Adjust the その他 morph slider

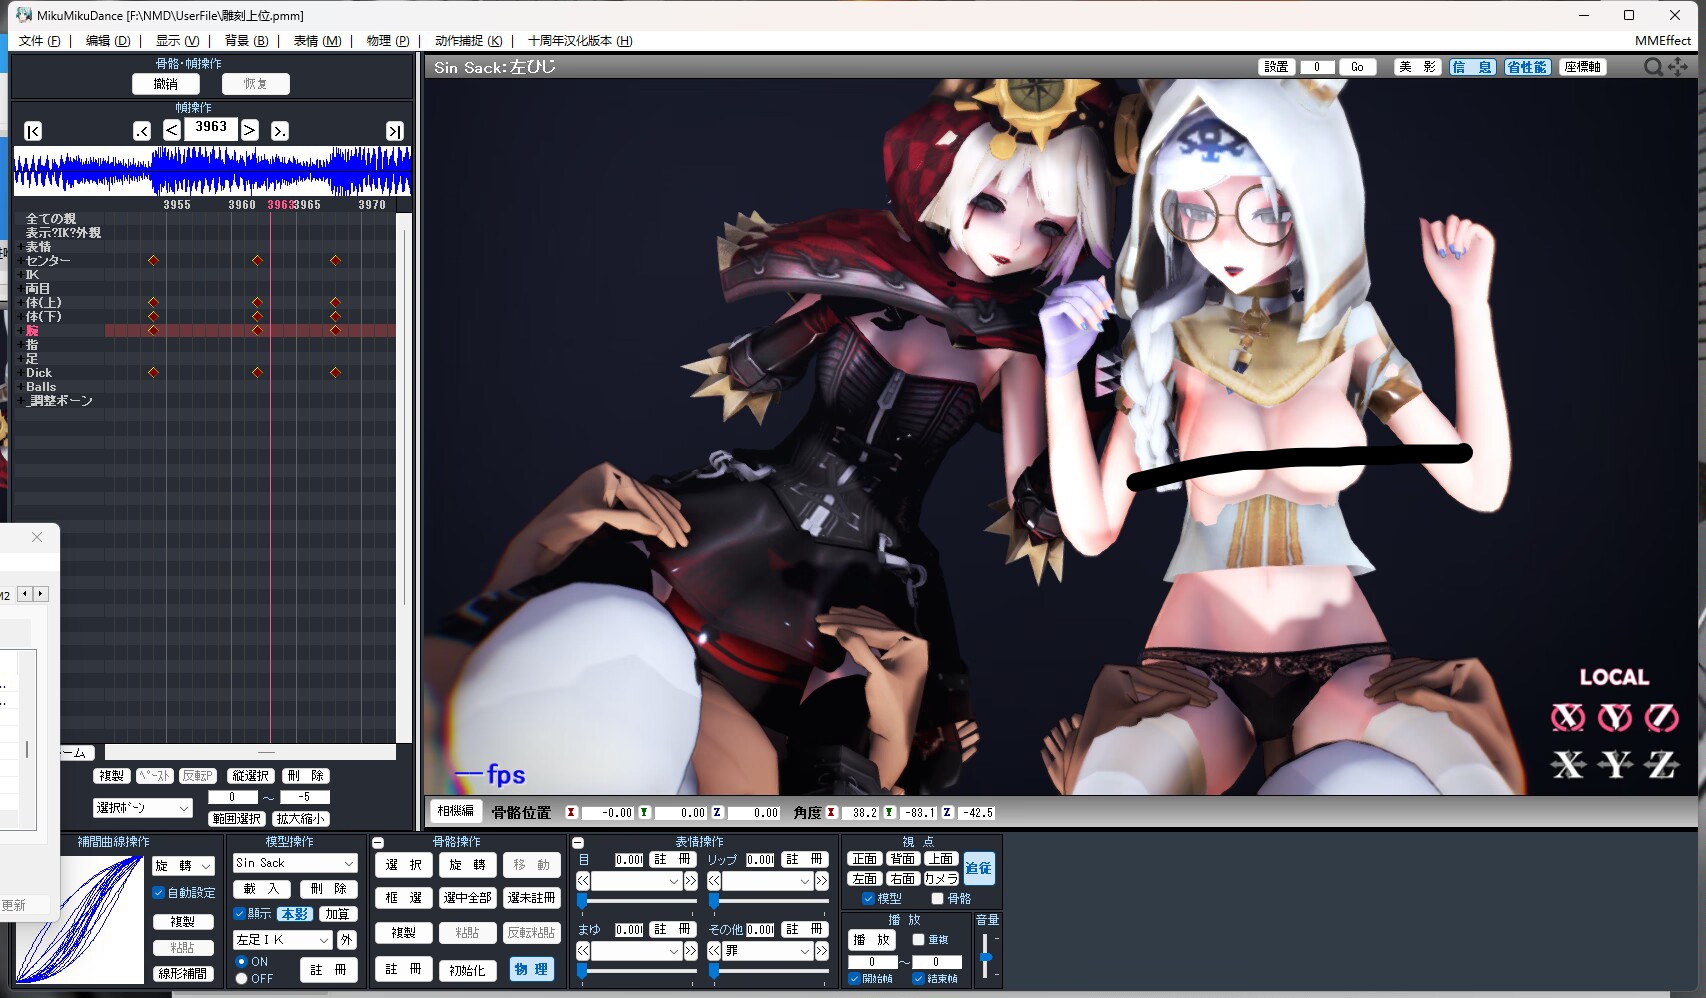point(768,971)
